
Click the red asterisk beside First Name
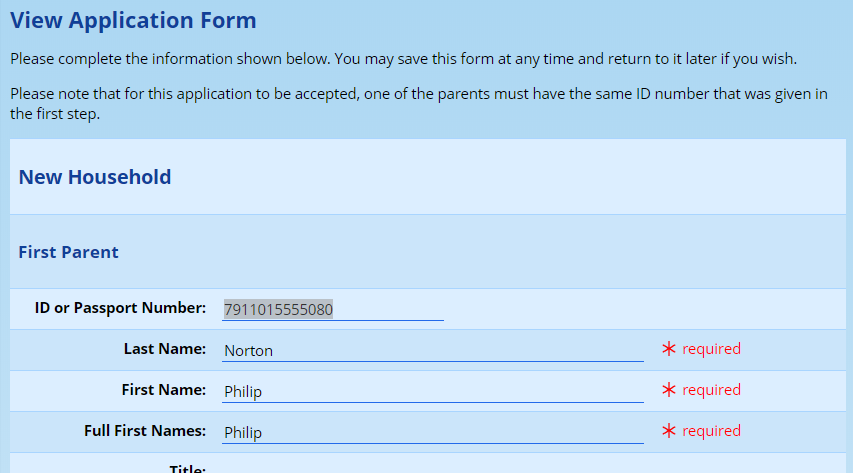(x=669, y=390)
